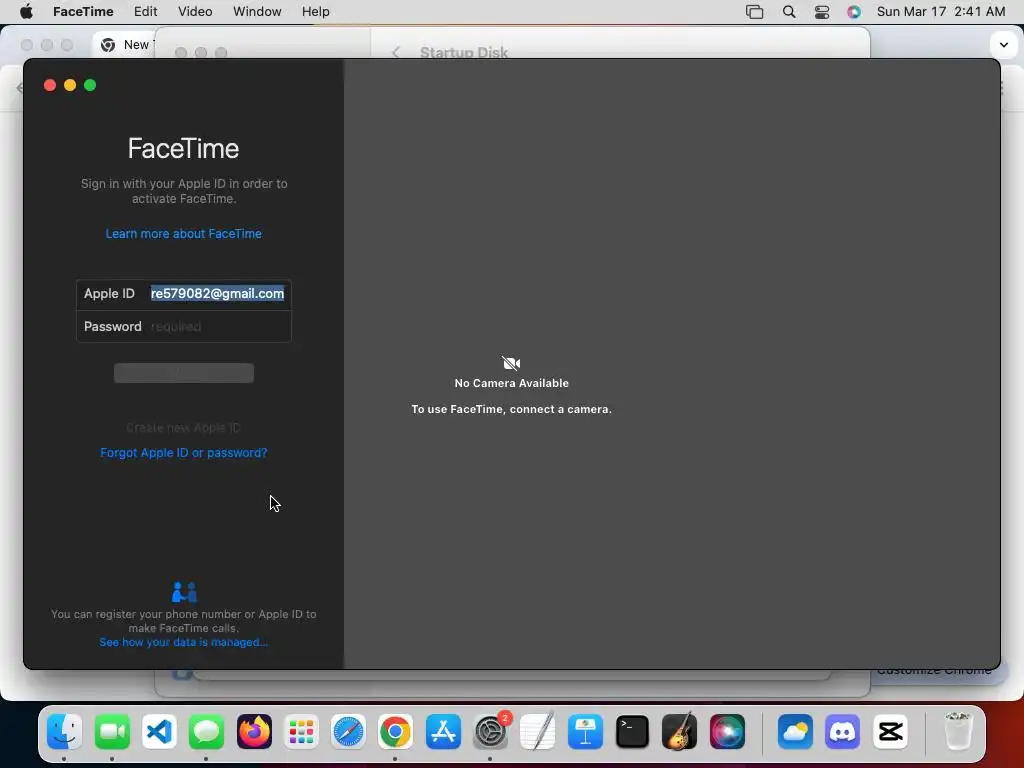Click Create new Apple ID link

pyautogui.click(x=184, y=428)
